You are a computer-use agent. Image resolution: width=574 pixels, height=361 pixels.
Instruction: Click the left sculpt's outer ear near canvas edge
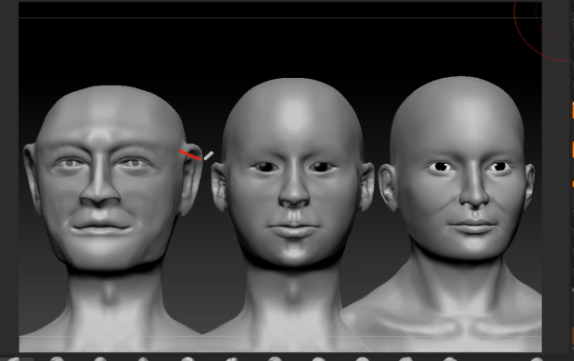(31, 176)
